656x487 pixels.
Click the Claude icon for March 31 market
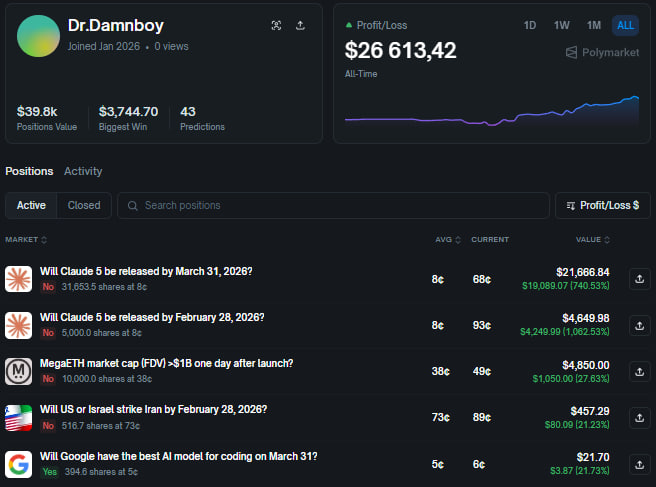pyautogui.click(x=18, y=279)
